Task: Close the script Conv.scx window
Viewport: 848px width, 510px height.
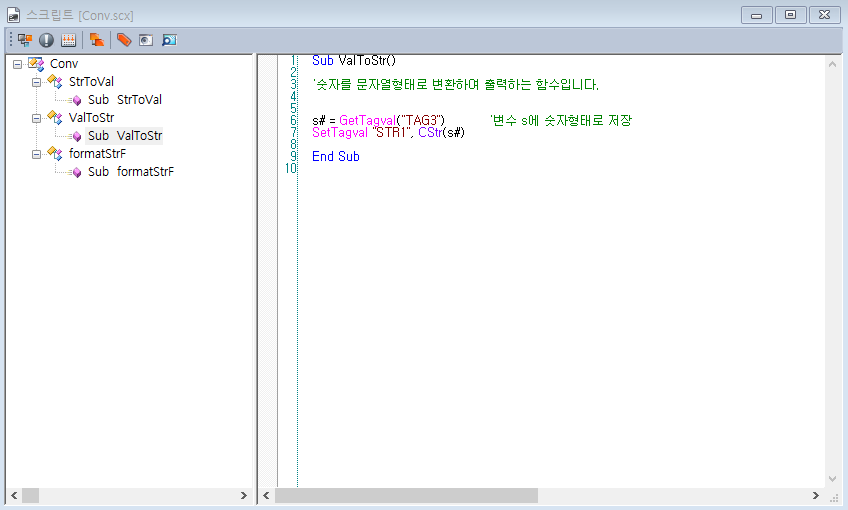Action: (825, 15)
